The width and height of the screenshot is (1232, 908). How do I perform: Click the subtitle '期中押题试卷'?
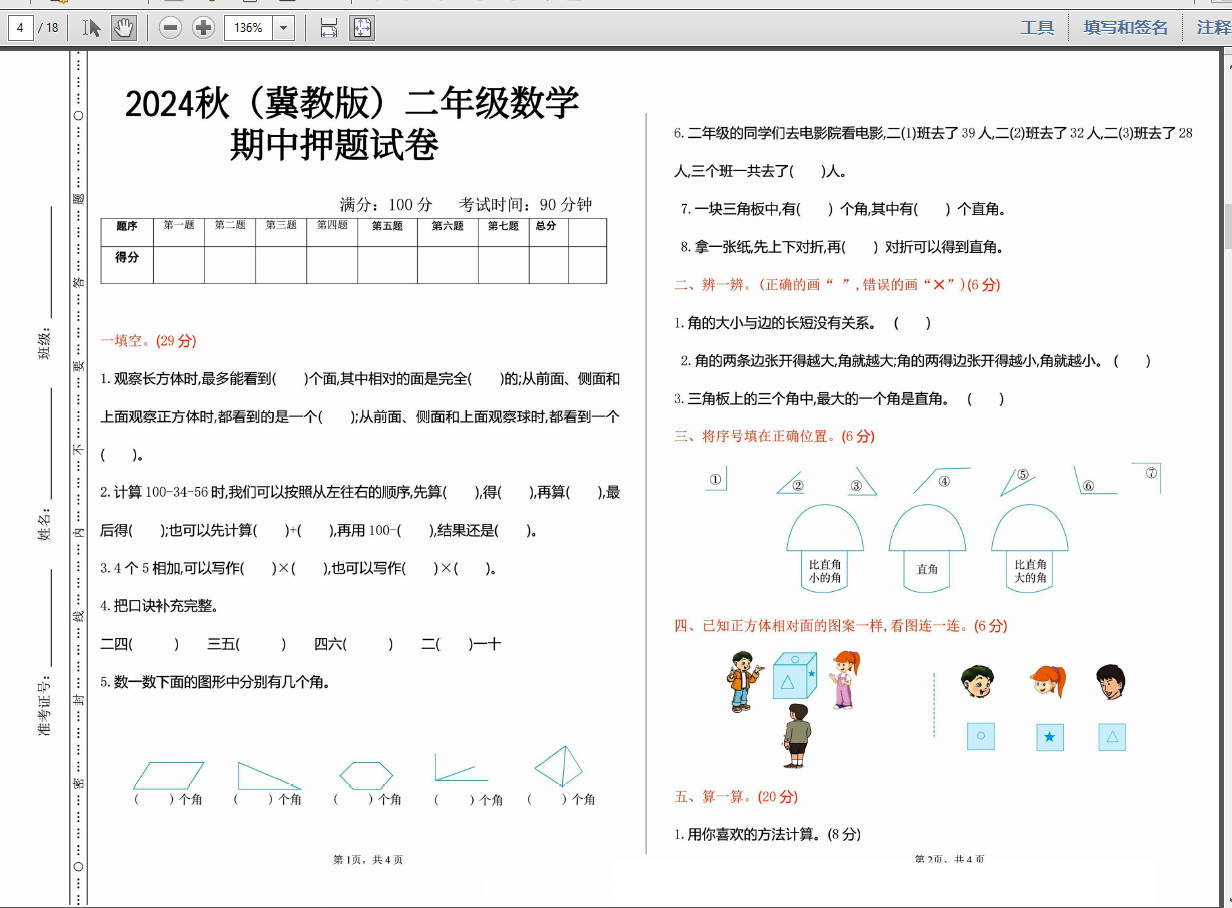click(x=334, y=146)
